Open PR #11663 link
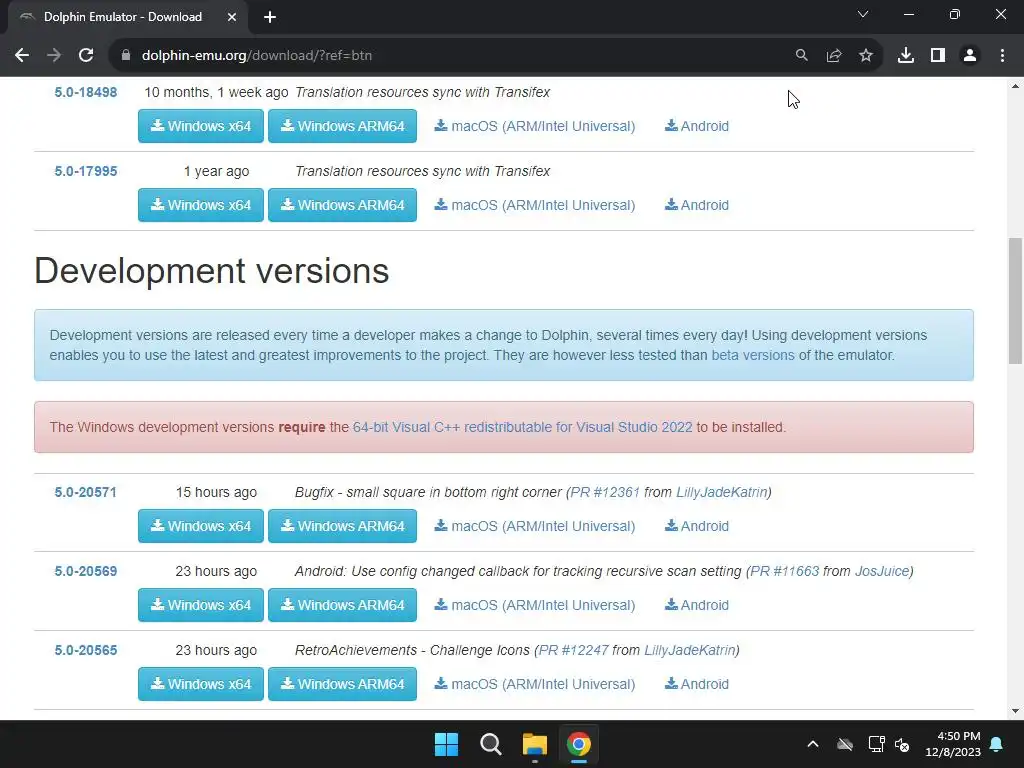Screen dimensions: 1024x768 coord(784,571)
